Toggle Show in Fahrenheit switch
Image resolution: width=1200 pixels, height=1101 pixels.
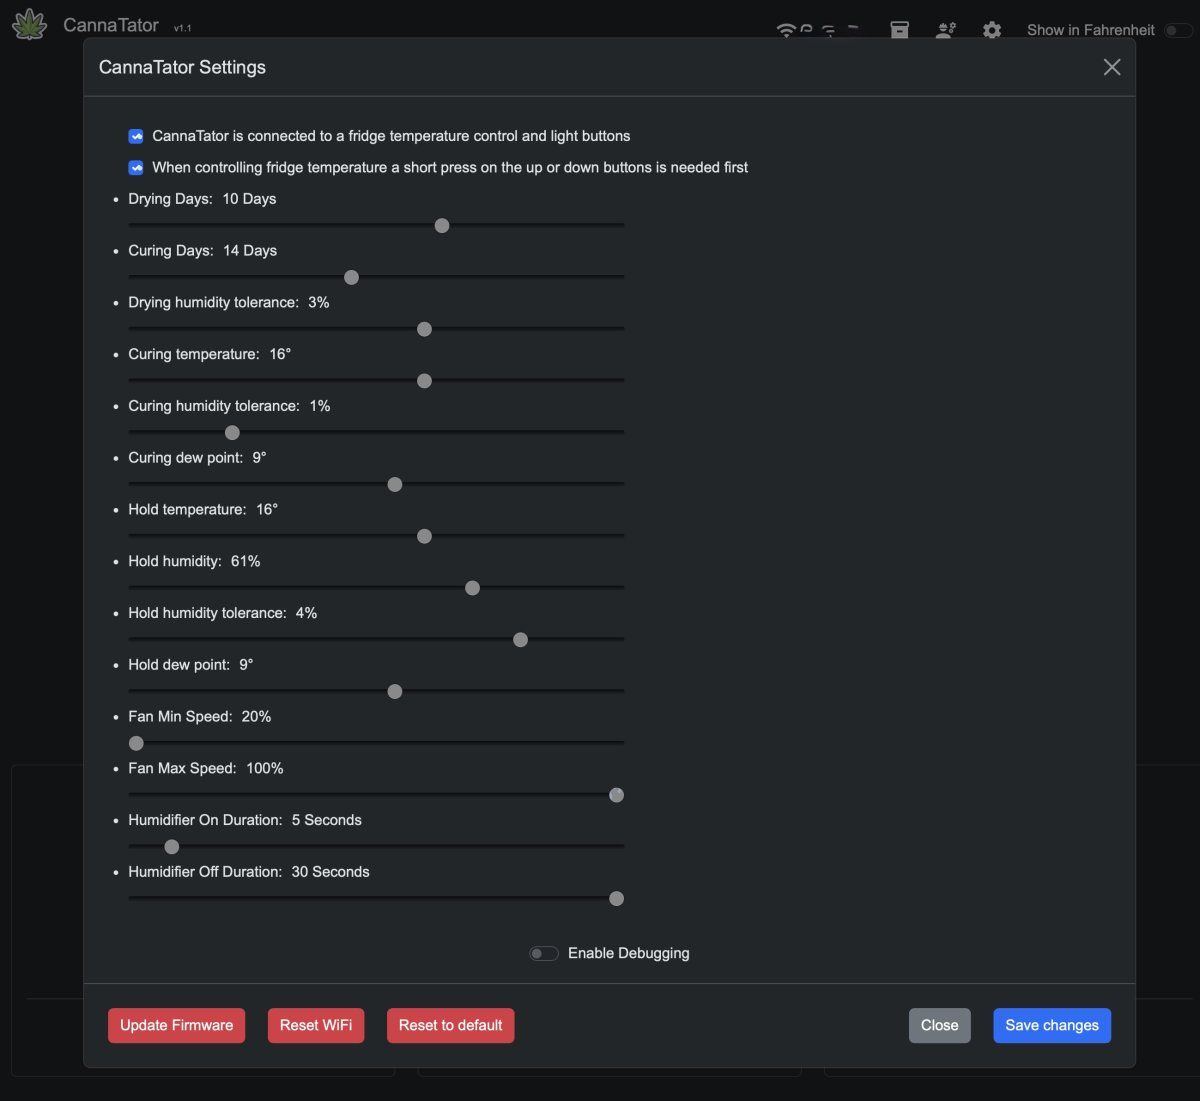coord(1177,30)
